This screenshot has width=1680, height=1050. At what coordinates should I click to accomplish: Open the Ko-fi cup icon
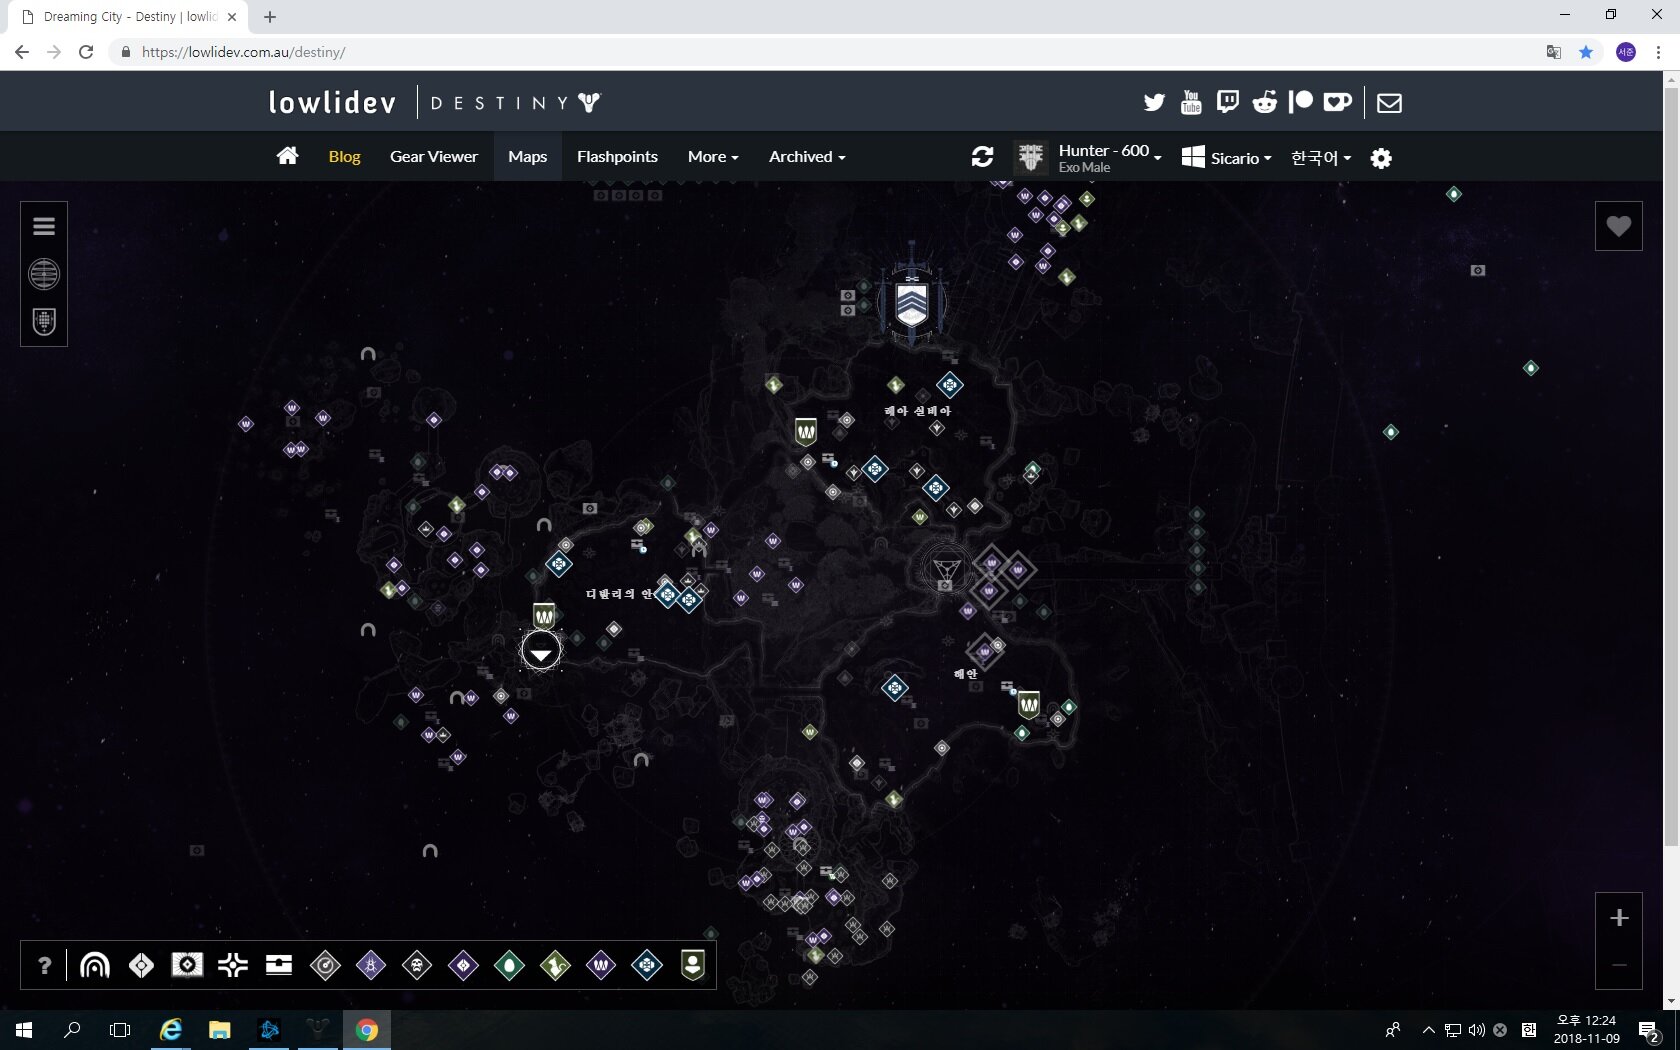(x=1337, y=102)
